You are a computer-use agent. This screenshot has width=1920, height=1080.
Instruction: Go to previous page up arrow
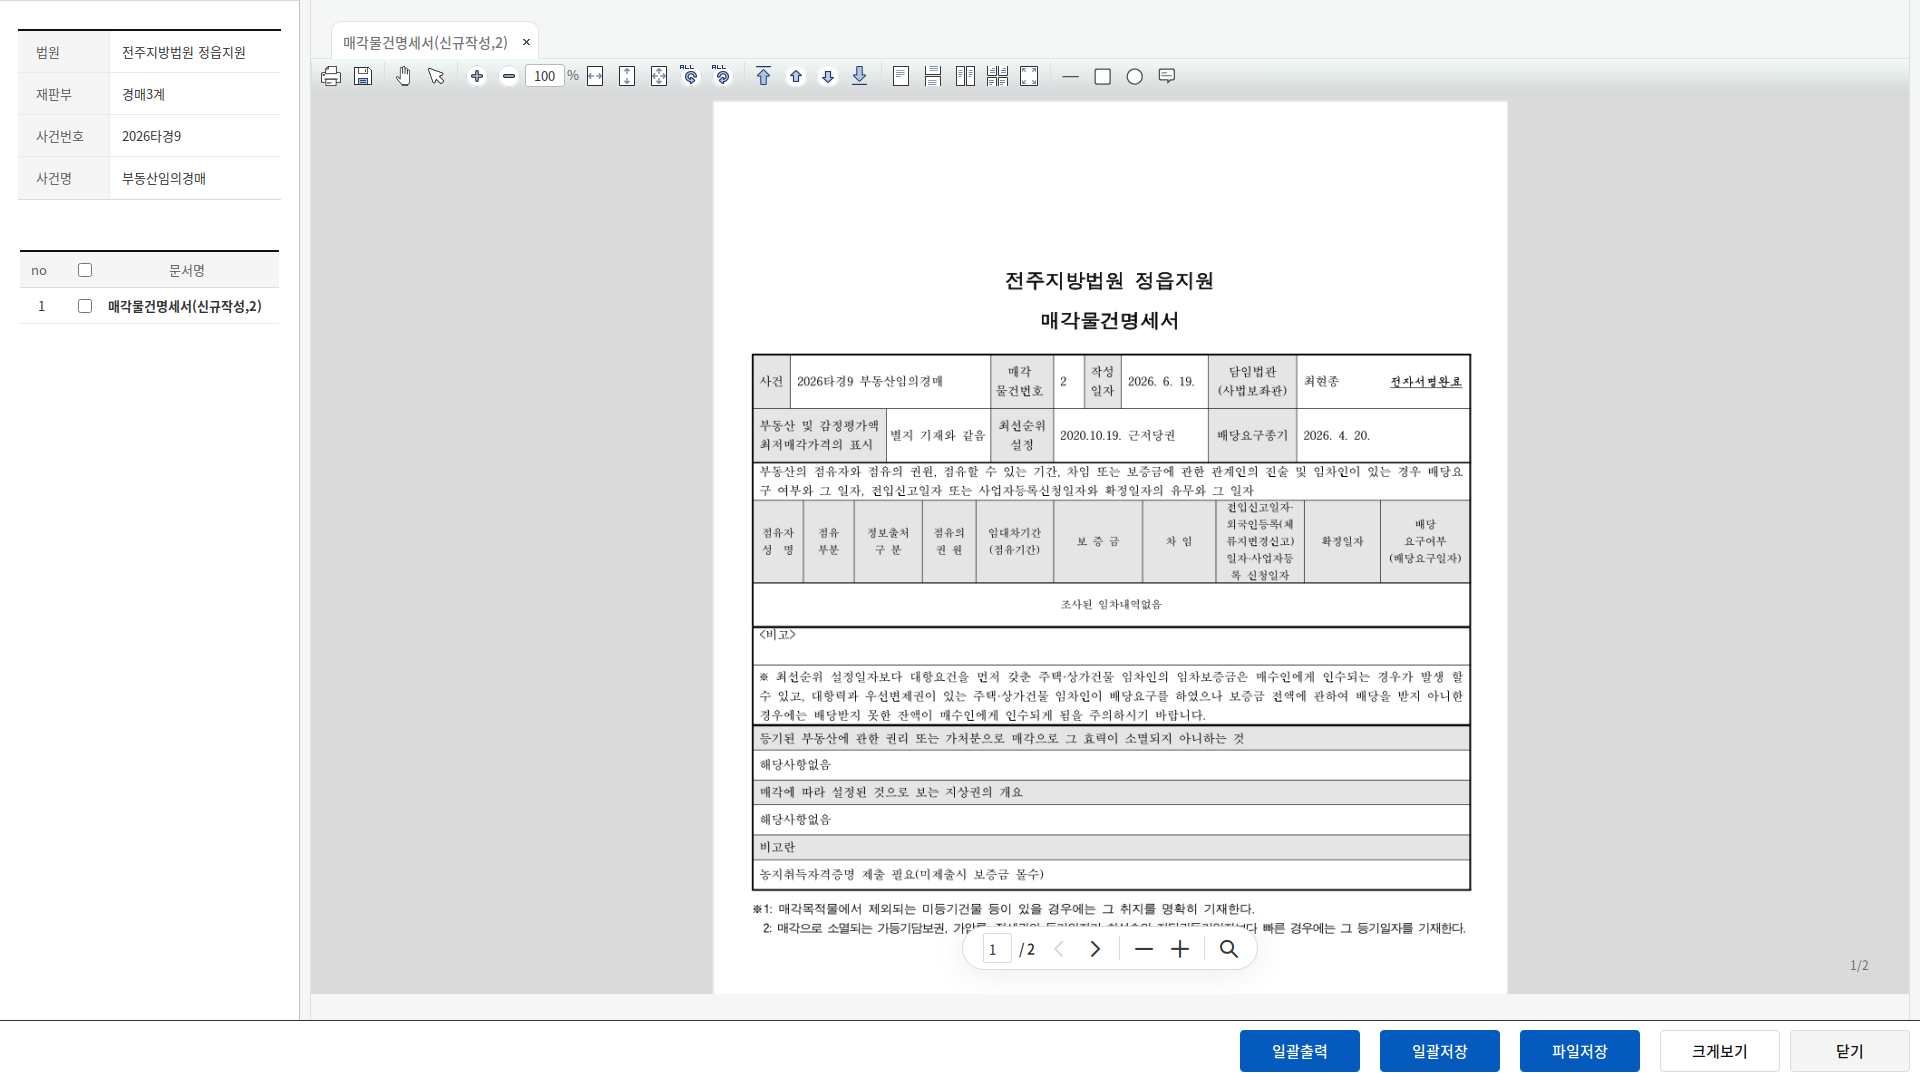click(x=796, y=76)
